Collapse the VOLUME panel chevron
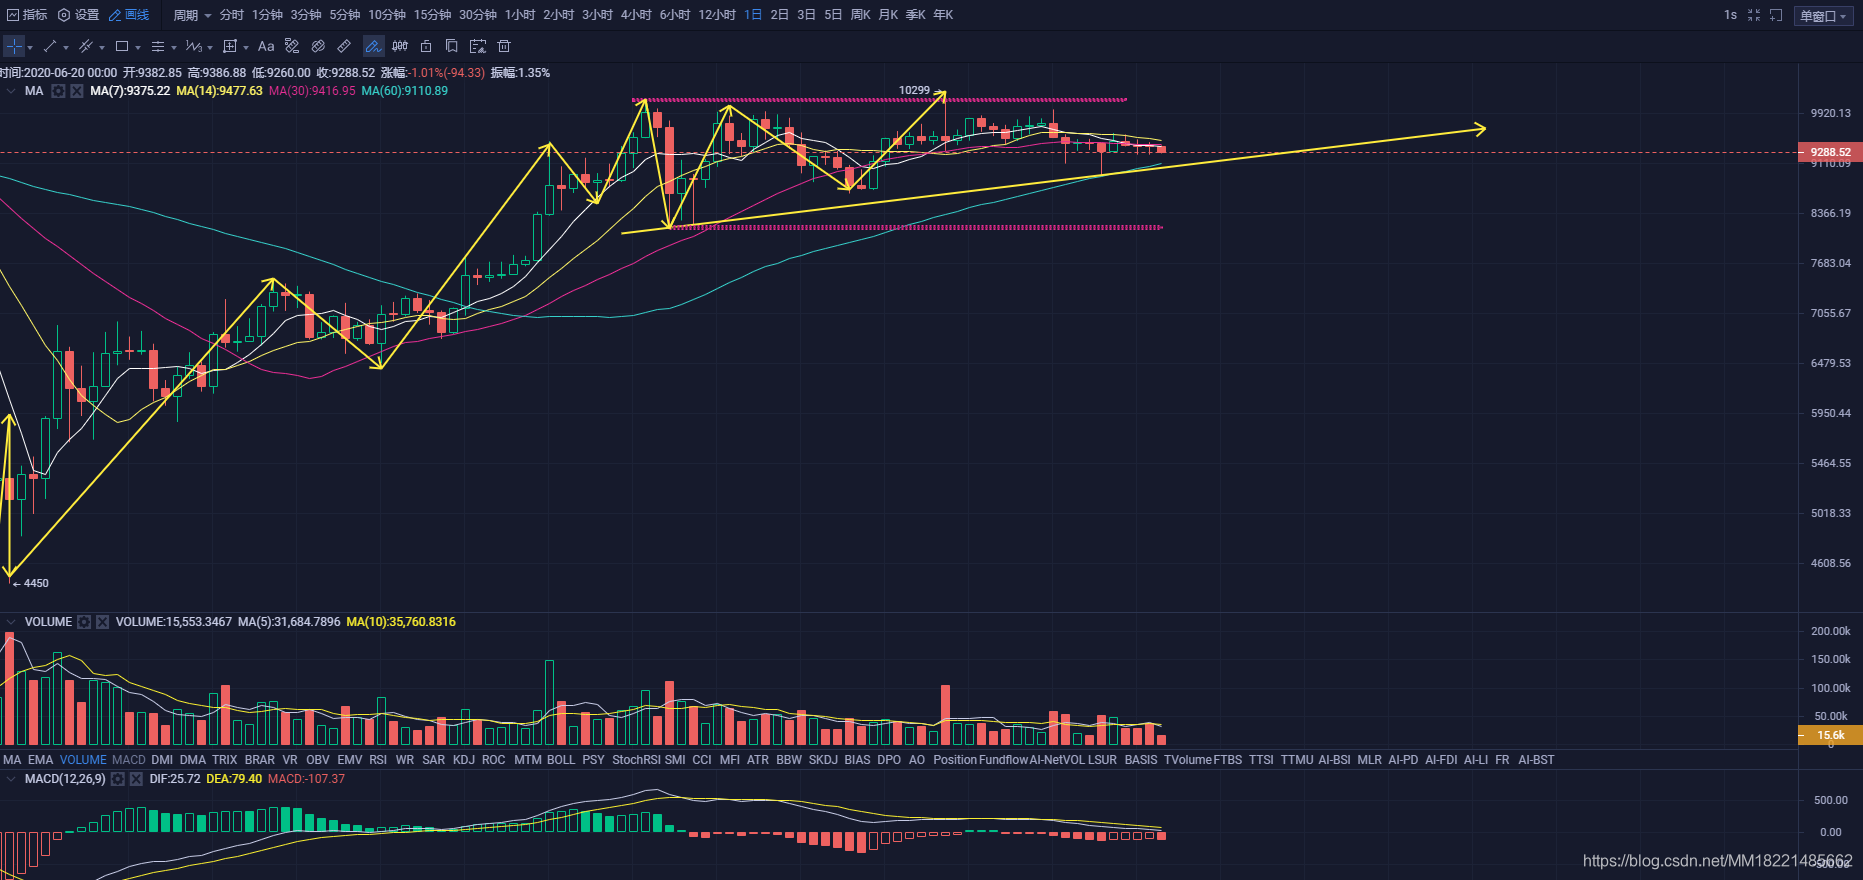Viewport: 1863px width, 880px height. pyautogui.click(x=11, y=622)
